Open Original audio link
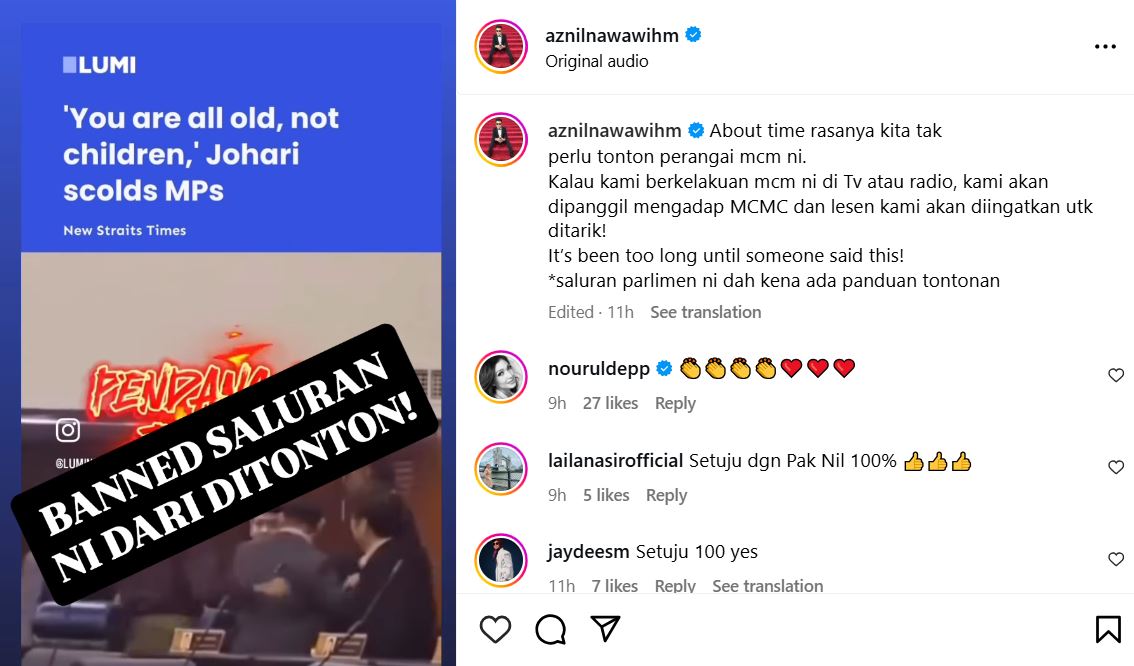1134x666 pixels. 597,61
